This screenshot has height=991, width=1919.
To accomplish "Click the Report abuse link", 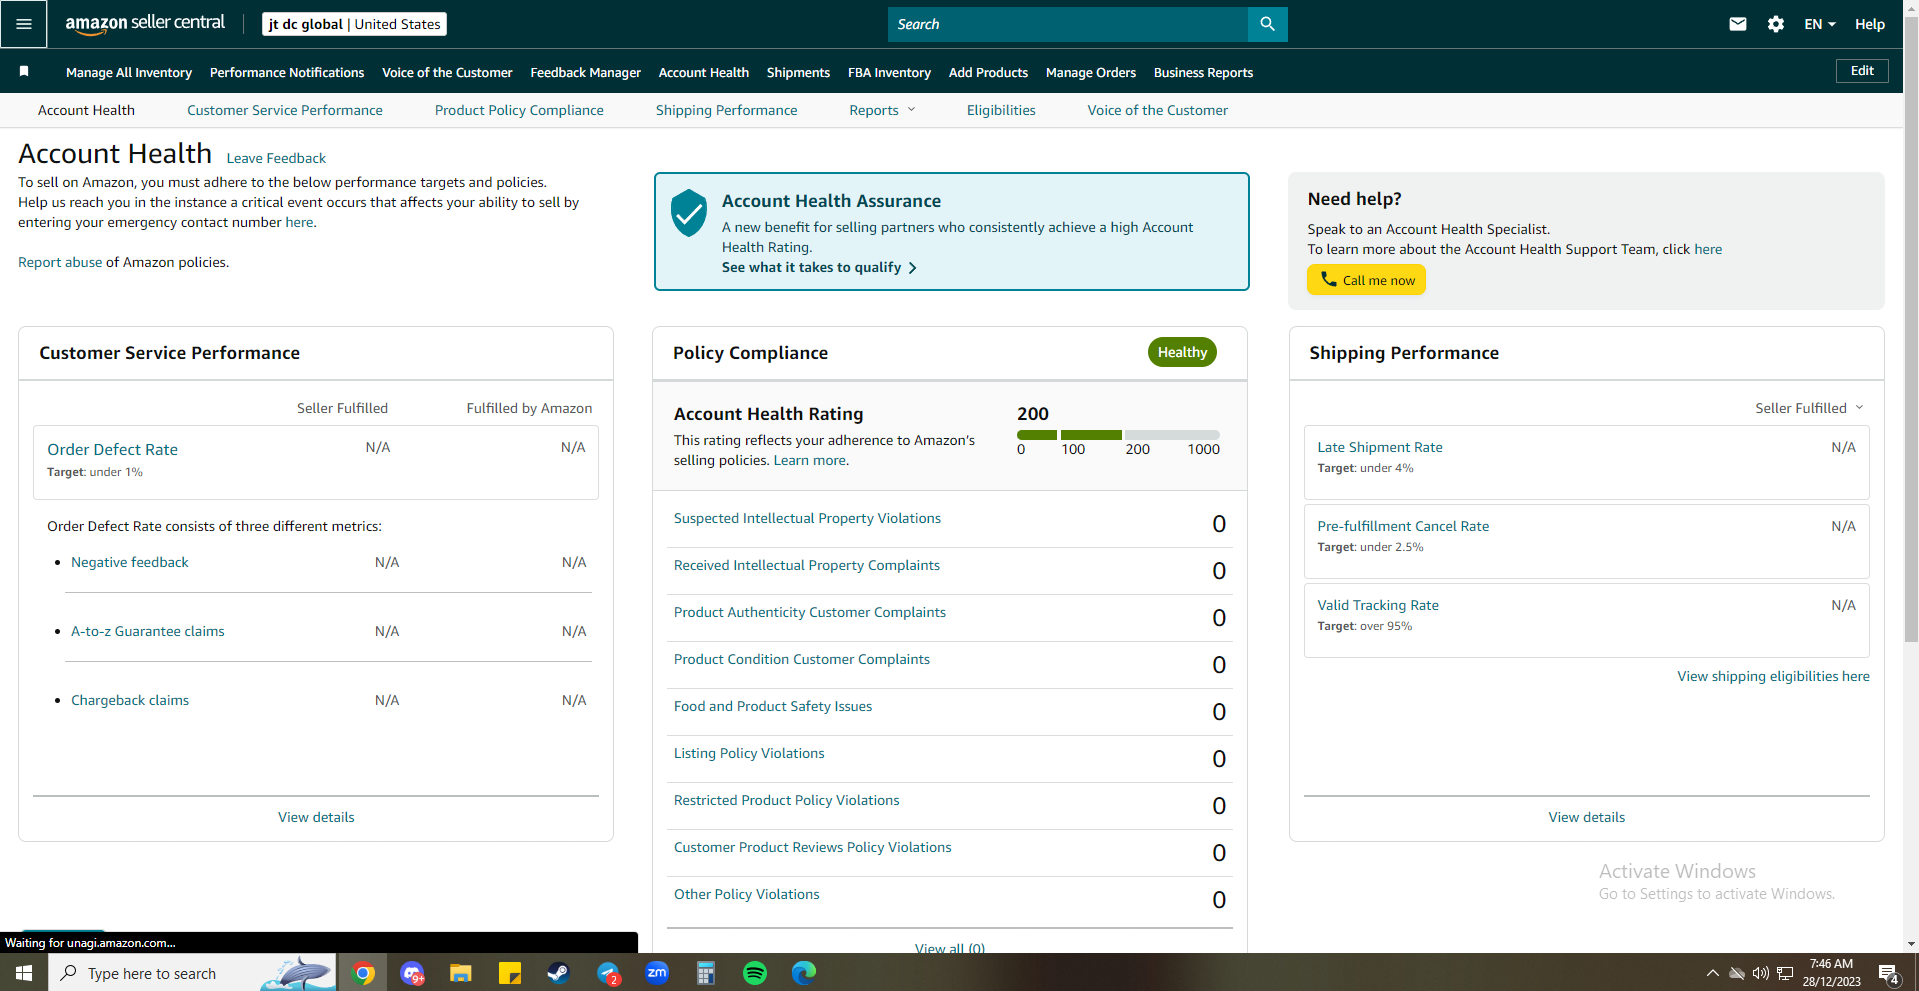I will pyautogui.click(x=60, y=262).
